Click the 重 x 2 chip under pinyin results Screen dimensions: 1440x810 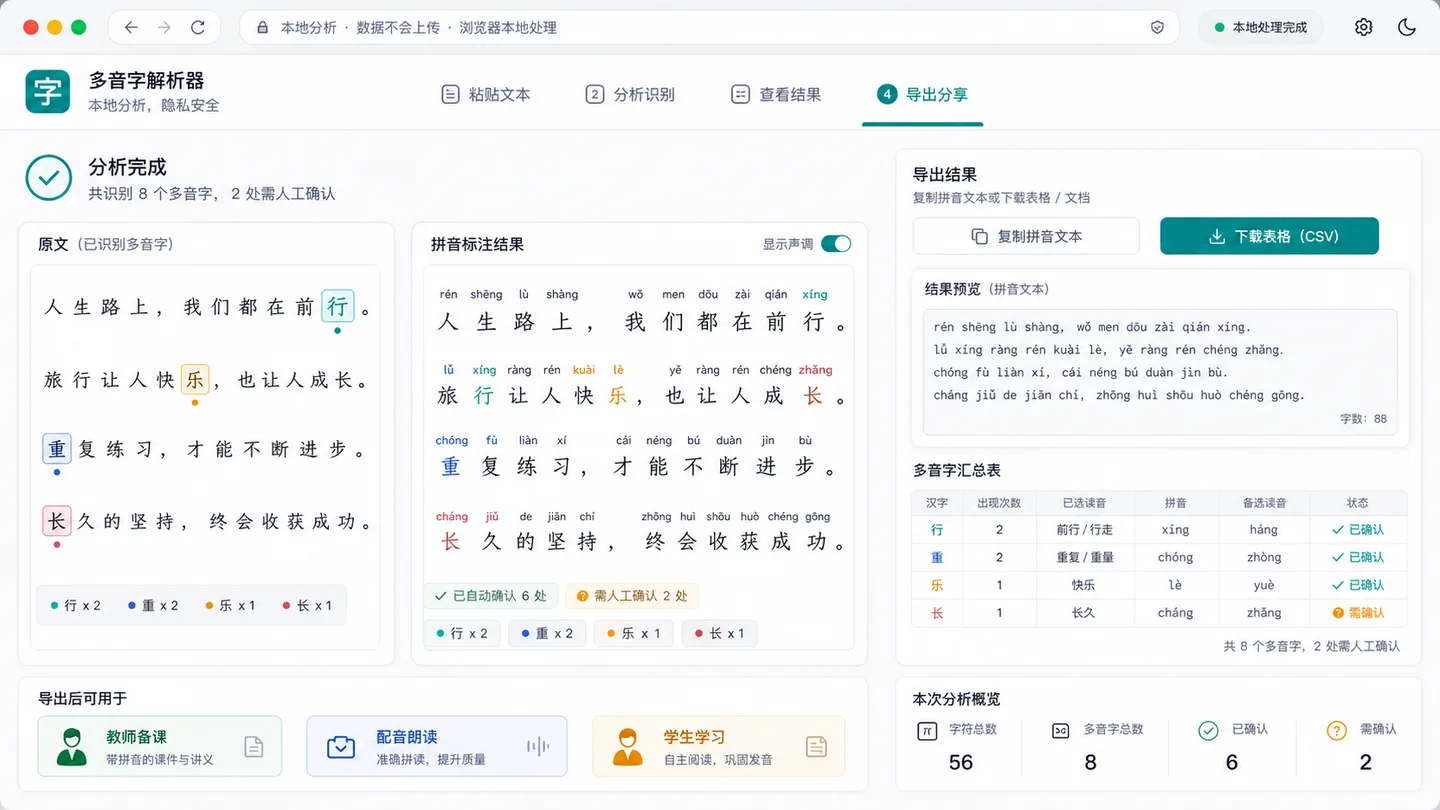(547, 633)
